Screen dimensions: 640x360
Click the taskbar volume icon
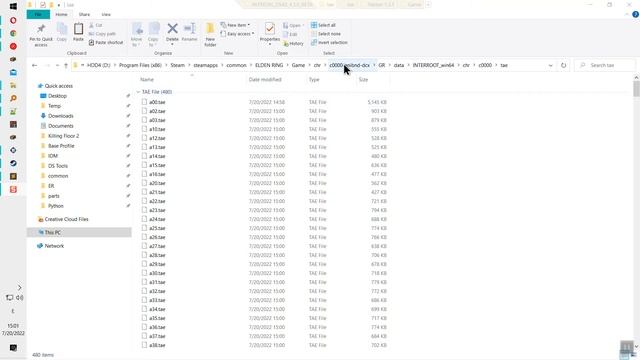pyautogui.click(x=19, y=298)
